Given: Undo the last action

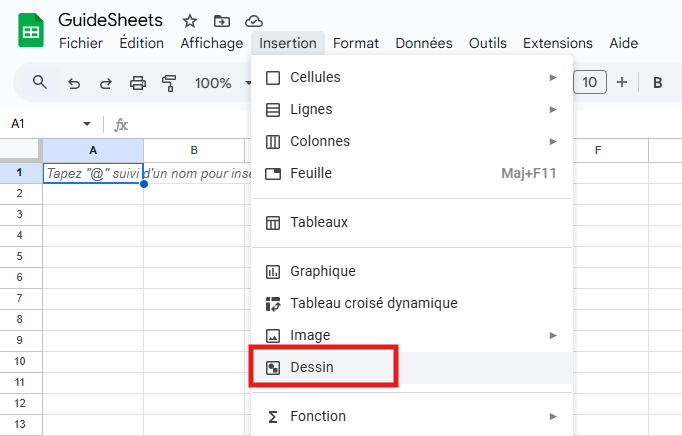Looking at the screenshot, I should click(74, 83).
